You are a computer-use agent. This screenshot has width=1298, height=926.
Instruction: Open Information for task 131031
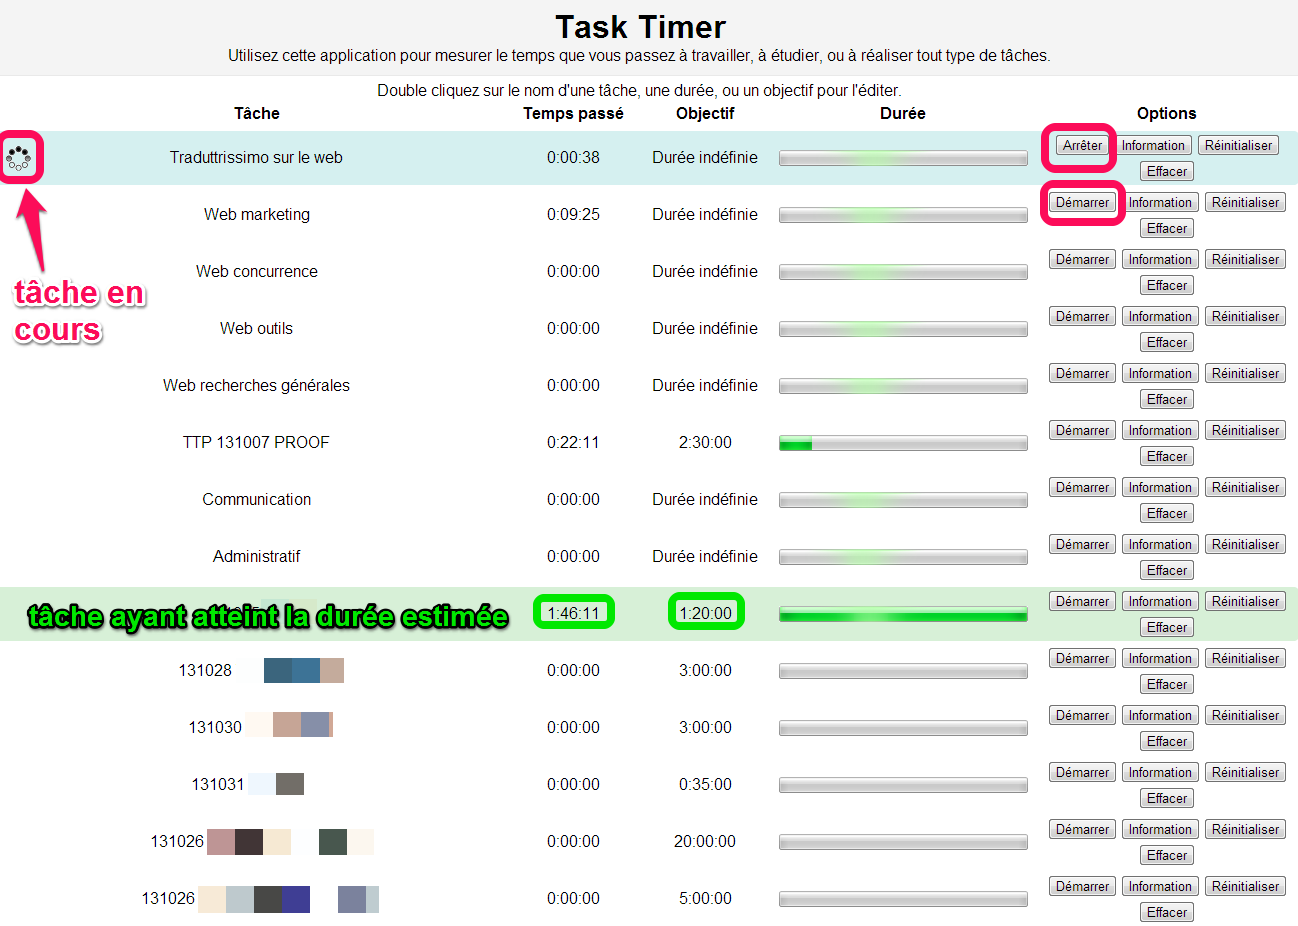coord(1159,771)
